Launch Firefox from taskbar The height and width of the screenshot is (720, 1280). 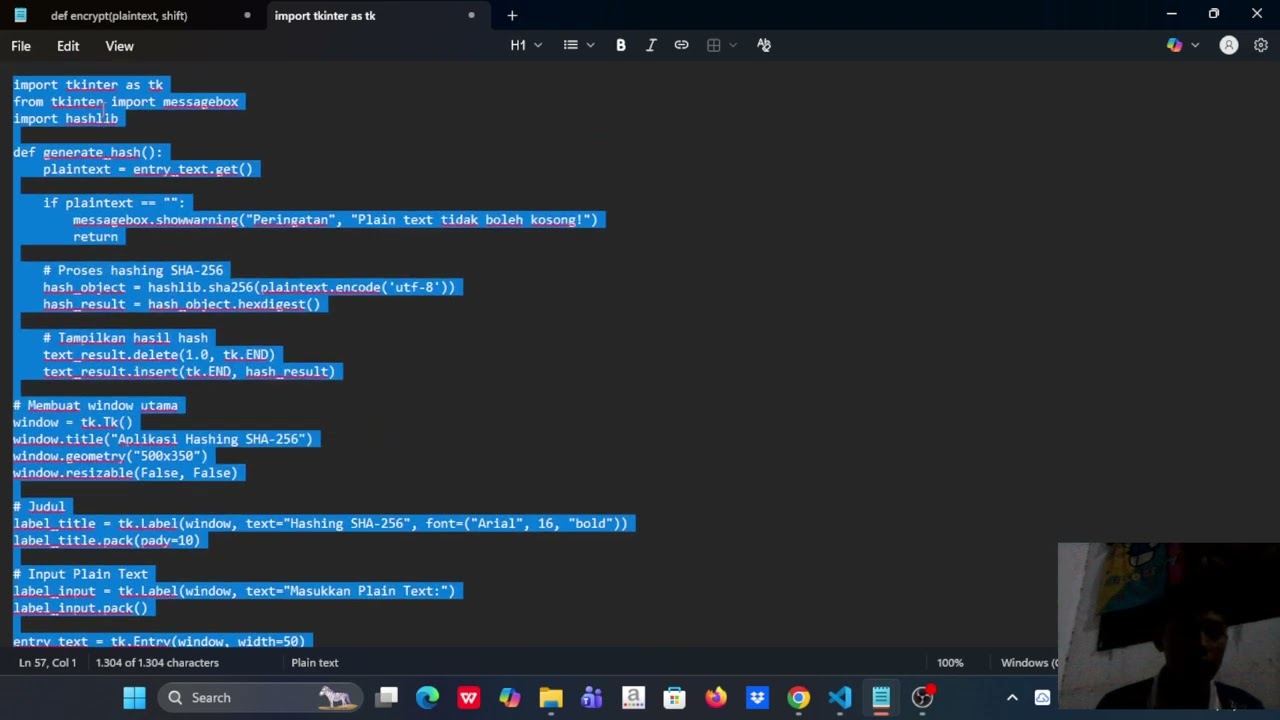716,697
